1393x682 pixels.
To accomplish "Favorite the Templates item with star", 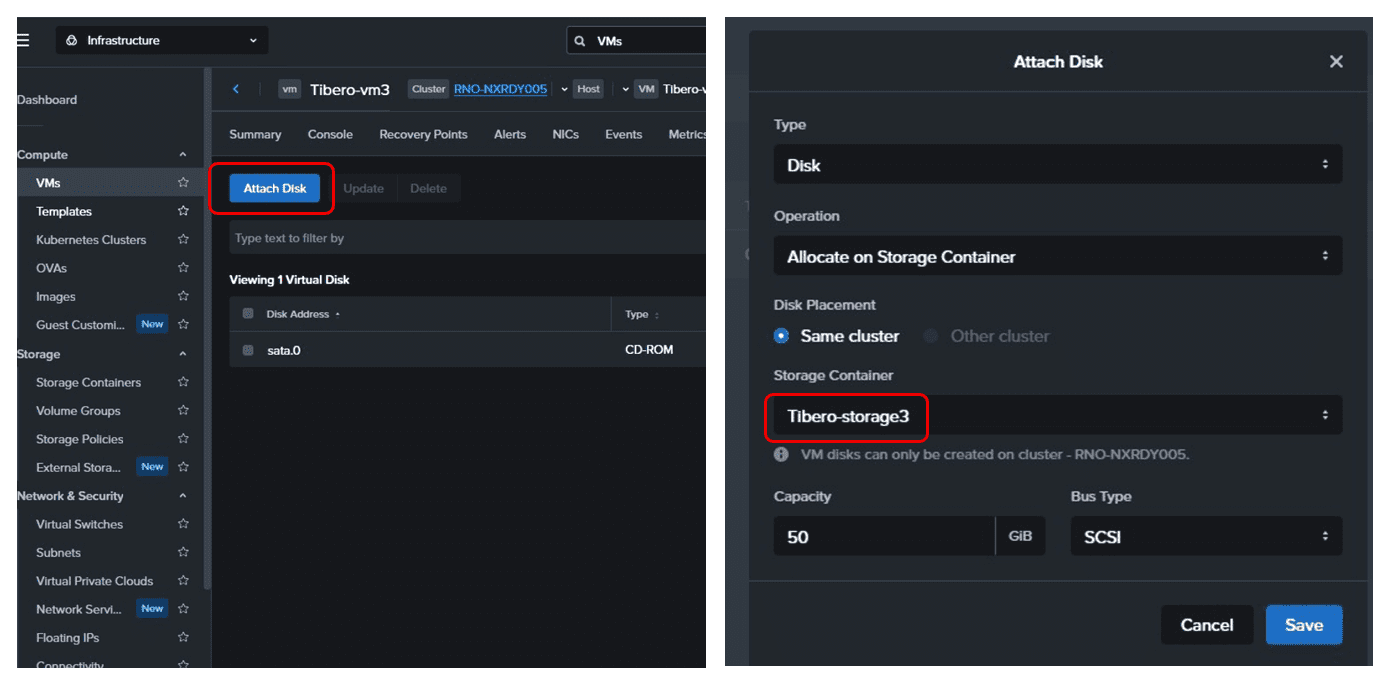I will pos(183,211).
